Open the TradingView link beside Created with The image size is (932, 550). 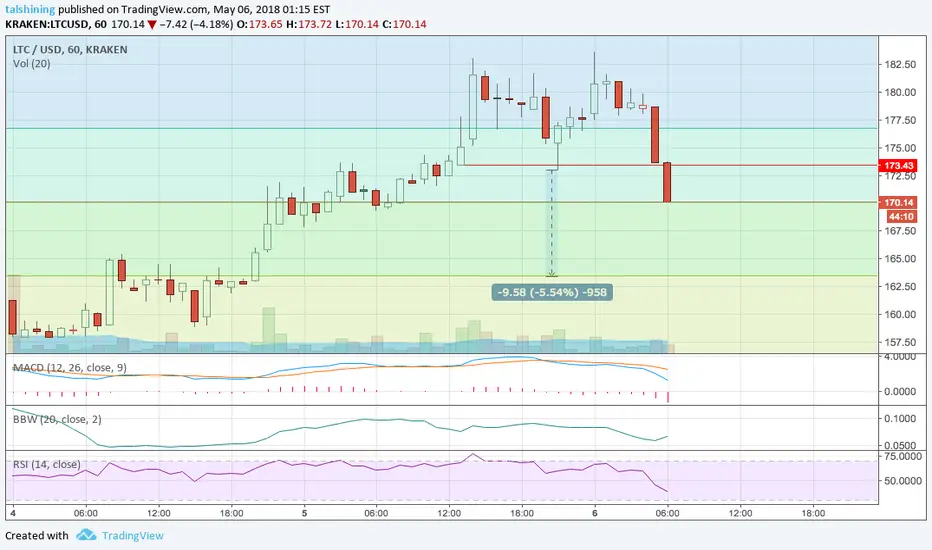[132, 535]
